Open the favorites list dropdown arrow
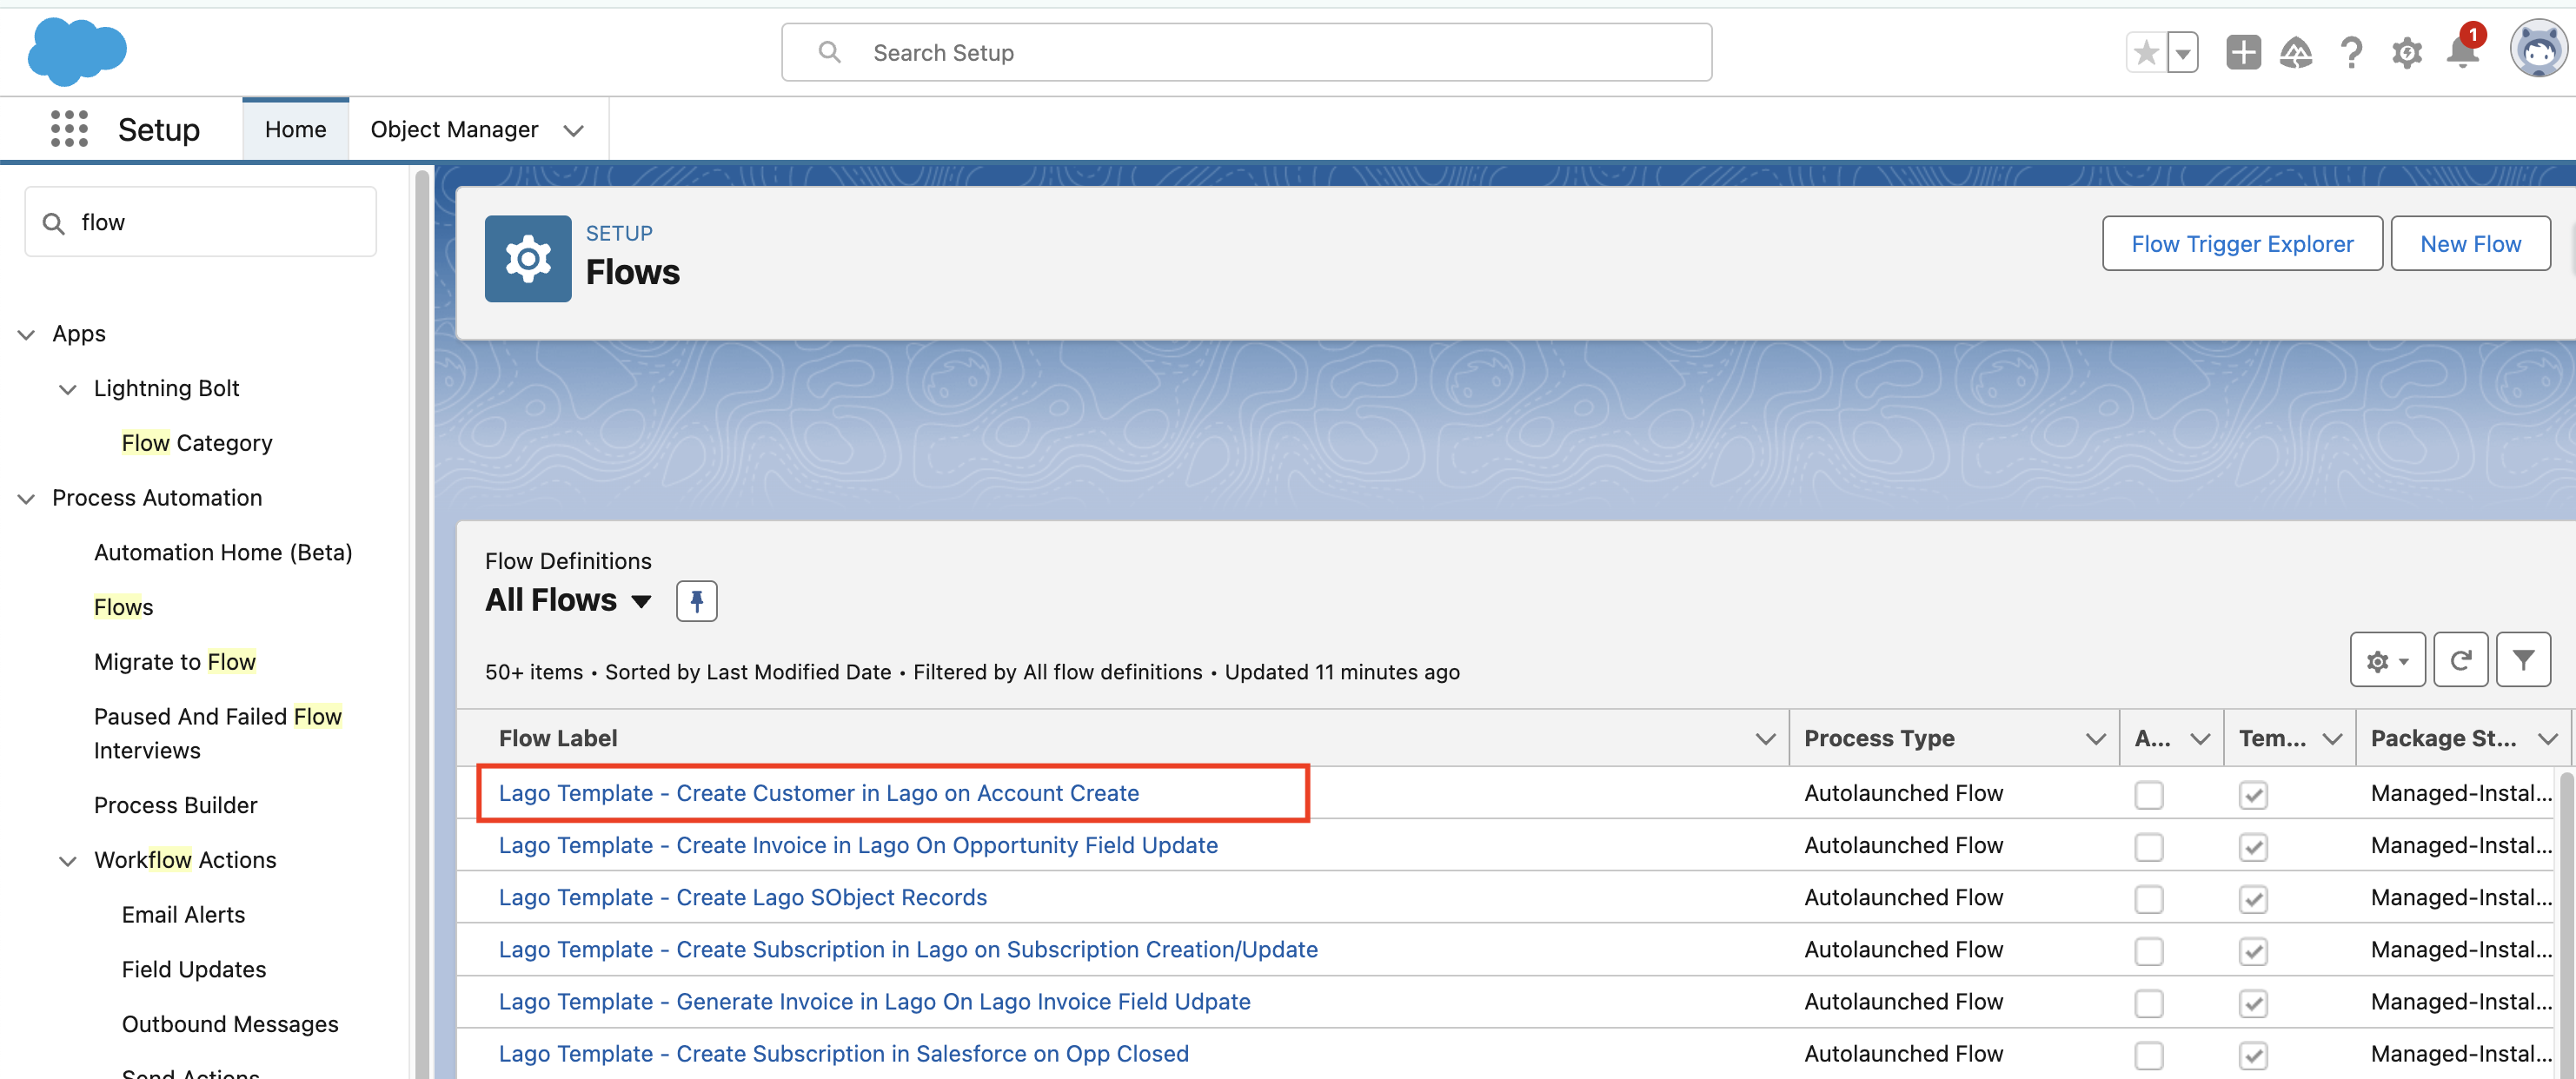2576x1079 pixels. tap(2183, 53)
